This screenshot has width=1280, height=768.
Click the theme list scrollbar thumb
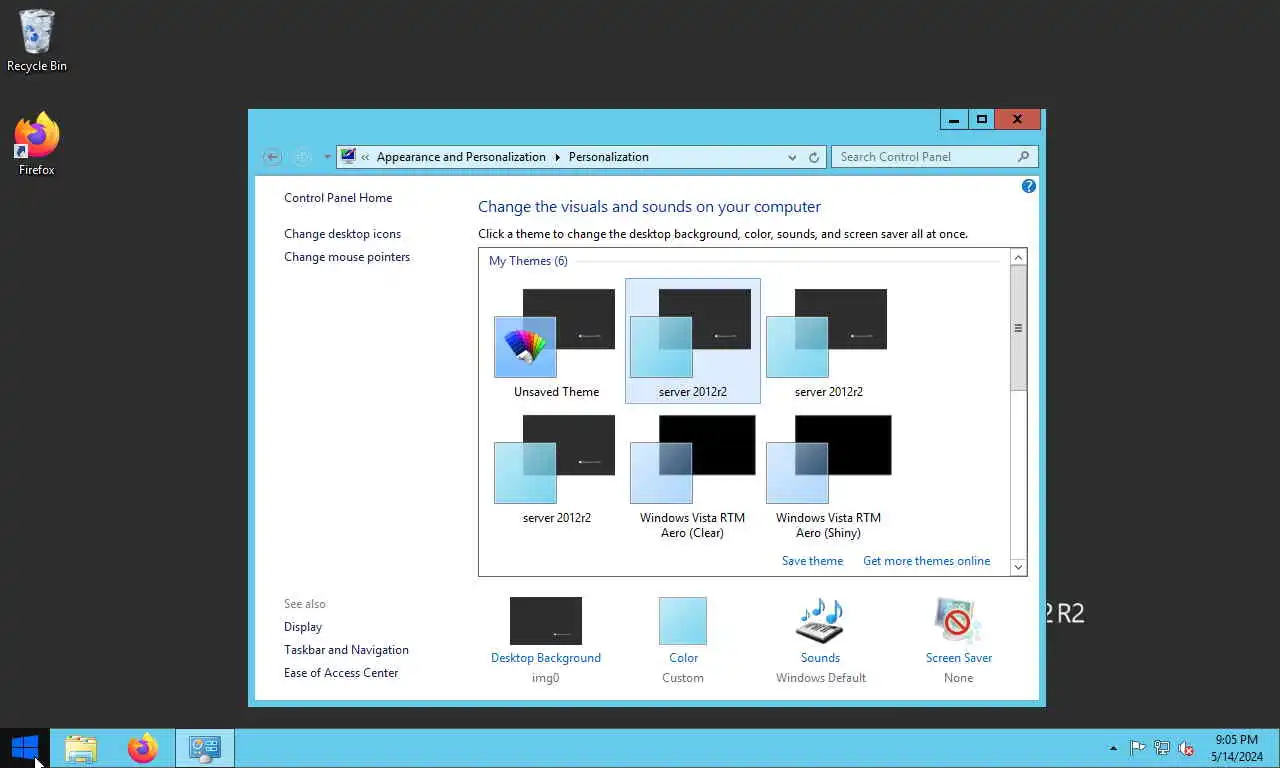tap(1018, 328)
